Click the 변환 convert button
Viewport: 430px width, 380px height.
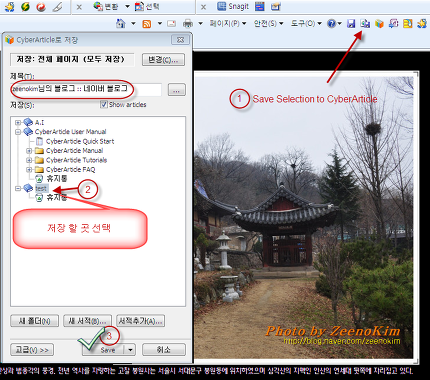coord(106,6)
